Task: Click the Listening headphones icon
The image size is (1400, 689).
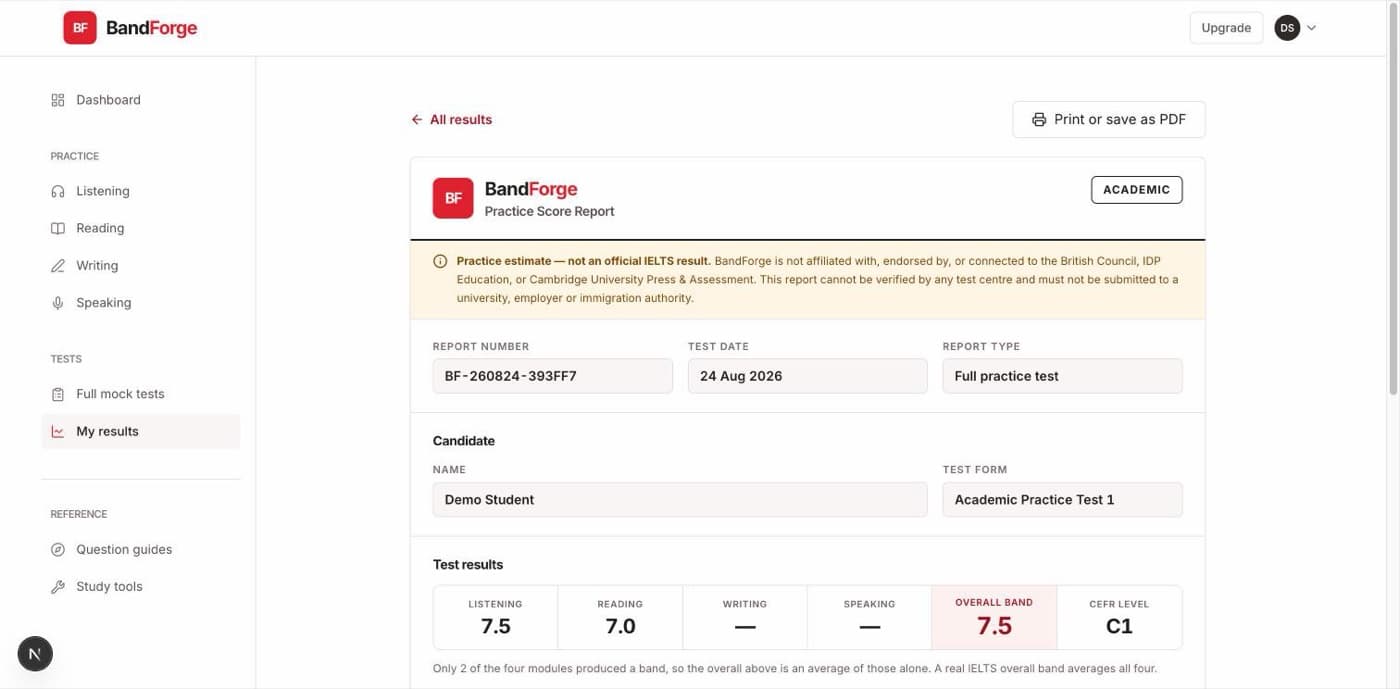Action: click(x=58, y=191)
